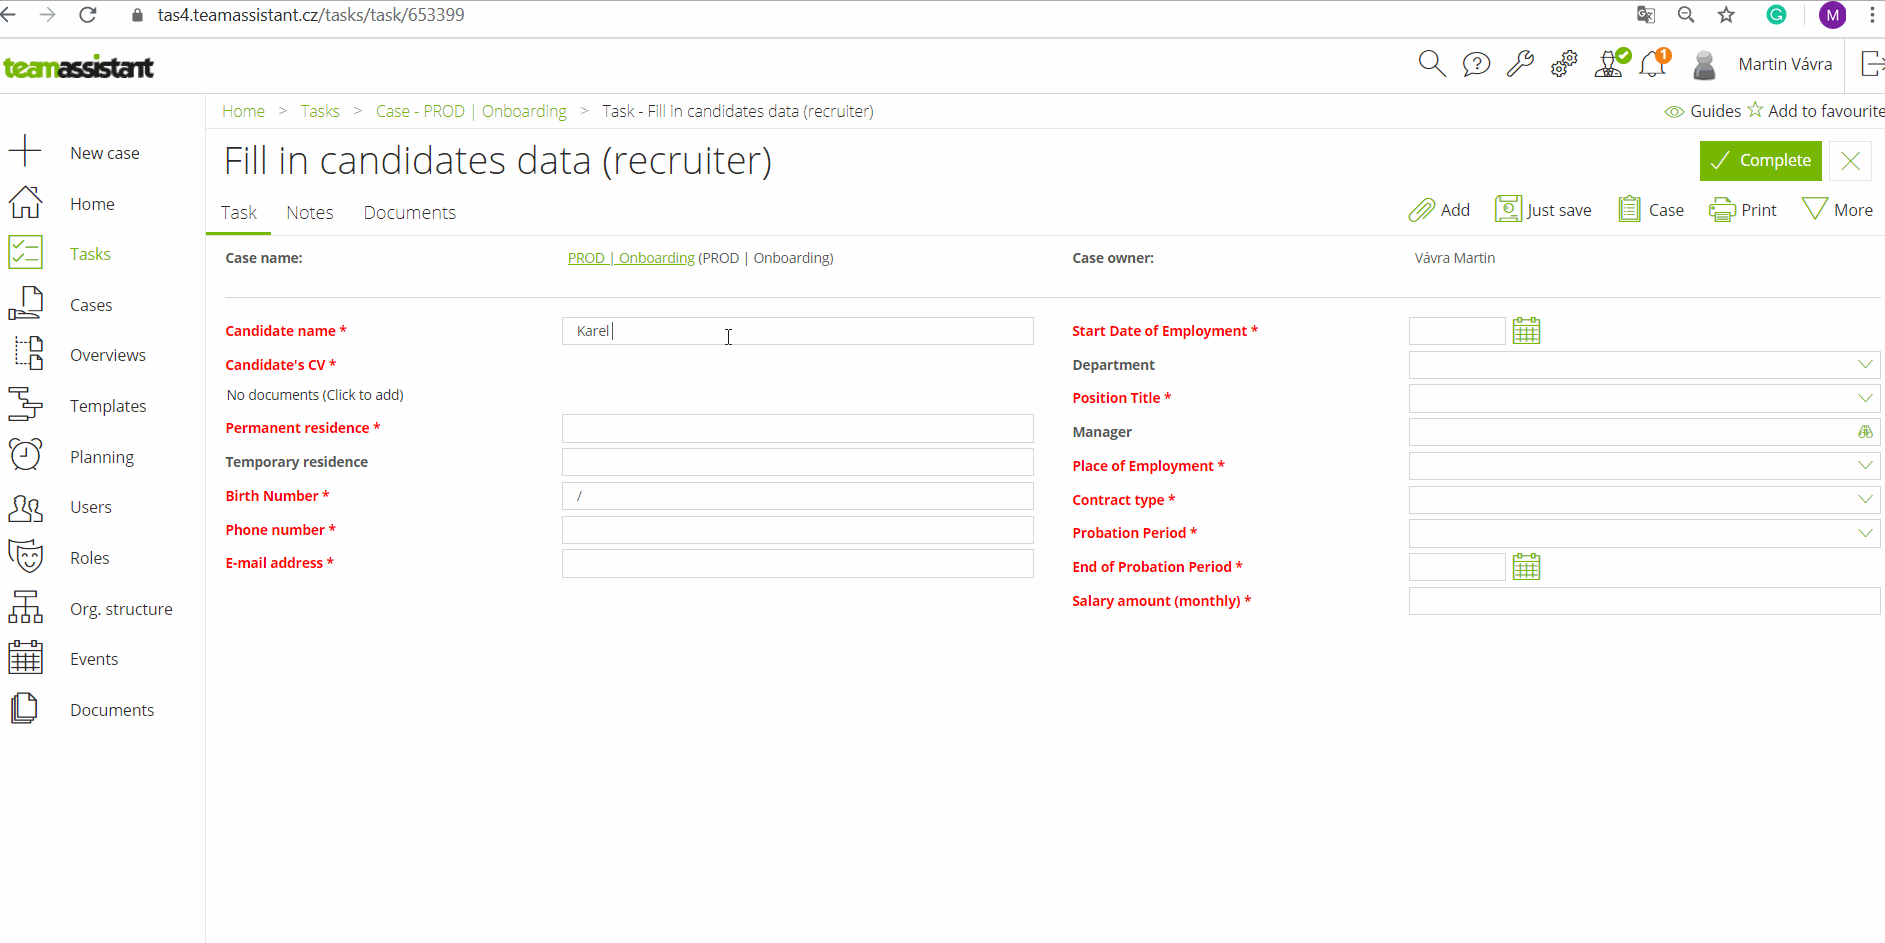The width and height of the screenshot is (1885, 943).
Task: Click the New case plus icon
Action: tap(25, 152)
